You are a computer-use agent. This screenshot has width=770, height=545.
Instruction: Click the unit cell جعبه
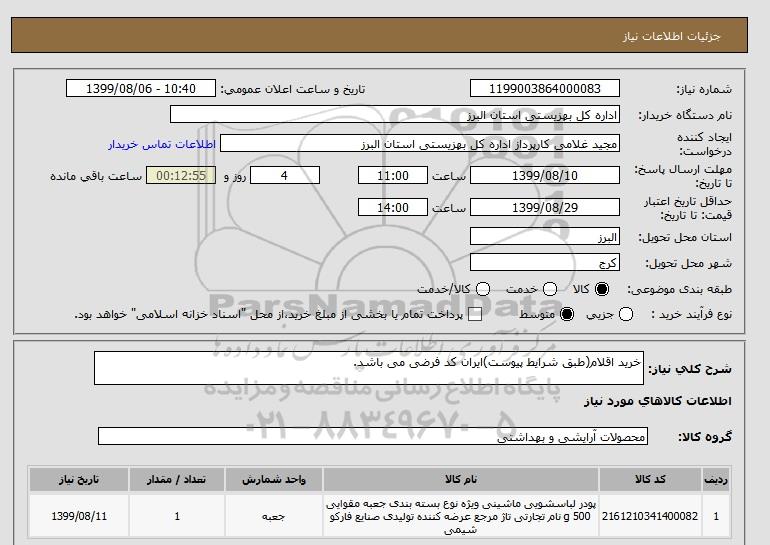point(274,517)
